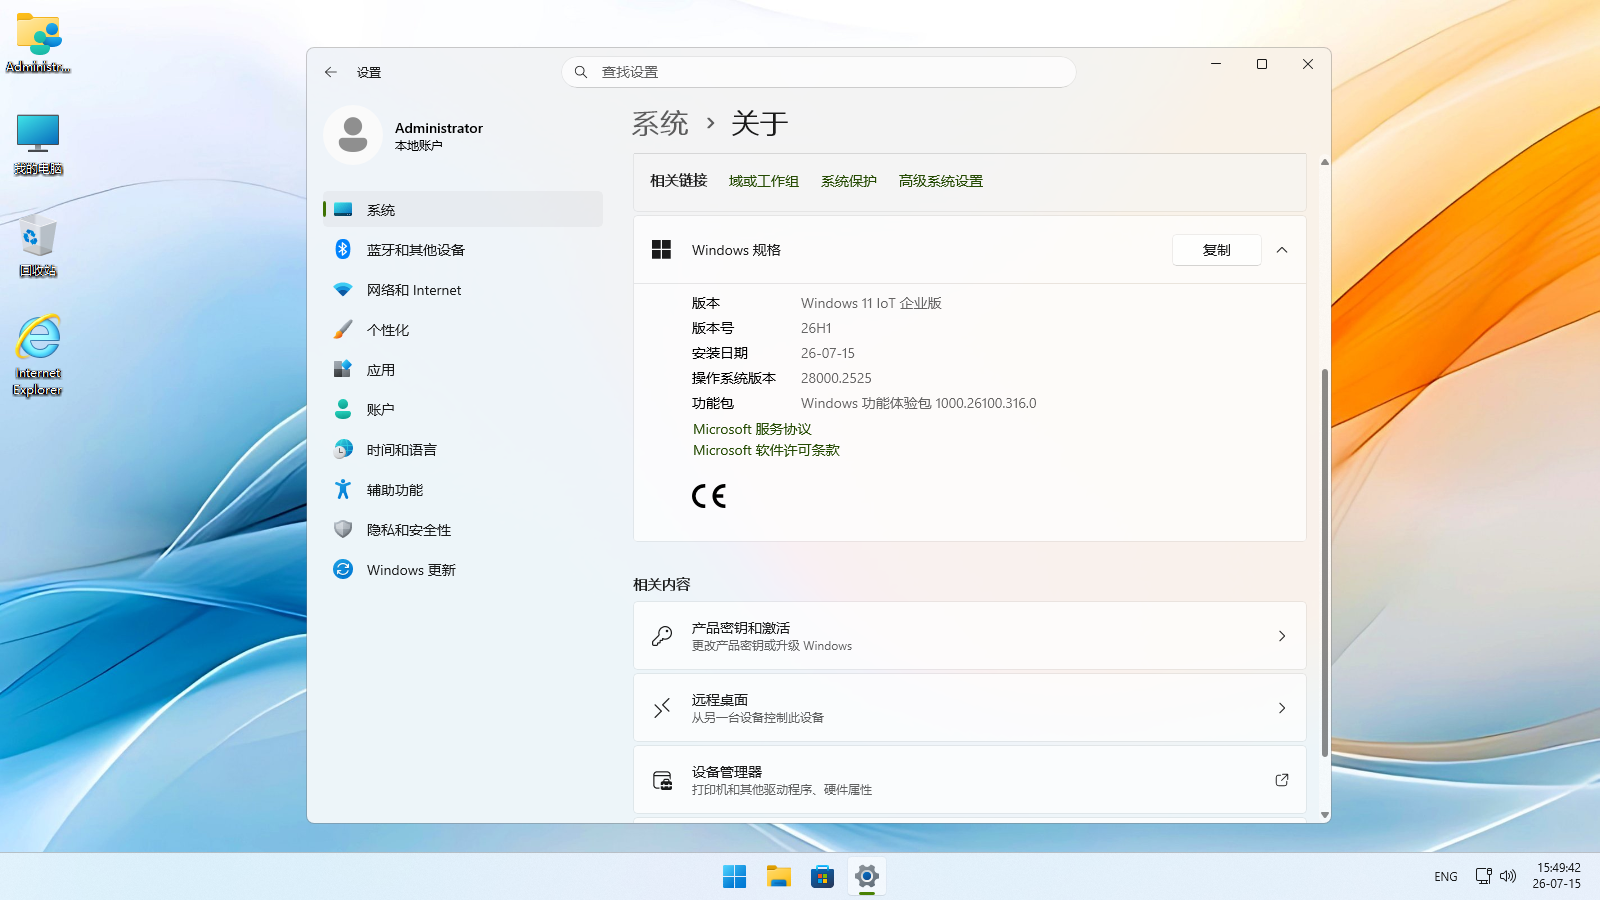The height and width of the screenshot is (900, 1600).
Task: Click OS build value 28000.2525
Action: pyautogui.click(x=836, y=378)
